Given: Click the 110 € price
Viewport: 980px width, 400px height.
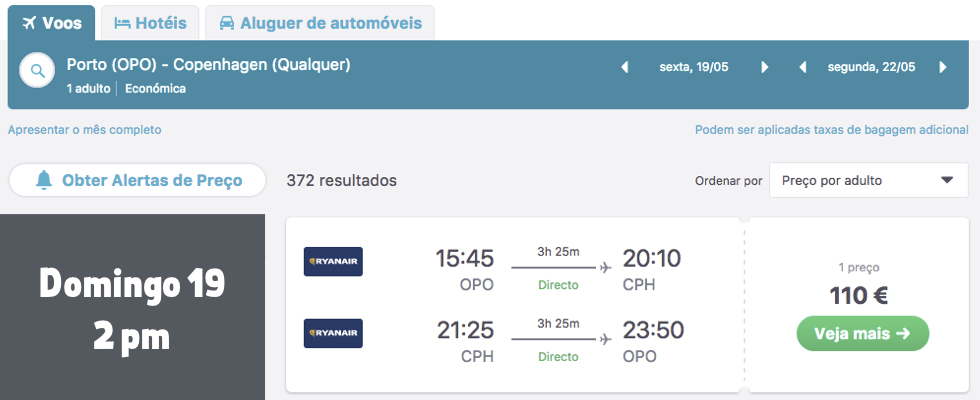Looking at the screenshot, I should (x=859, y=296).
